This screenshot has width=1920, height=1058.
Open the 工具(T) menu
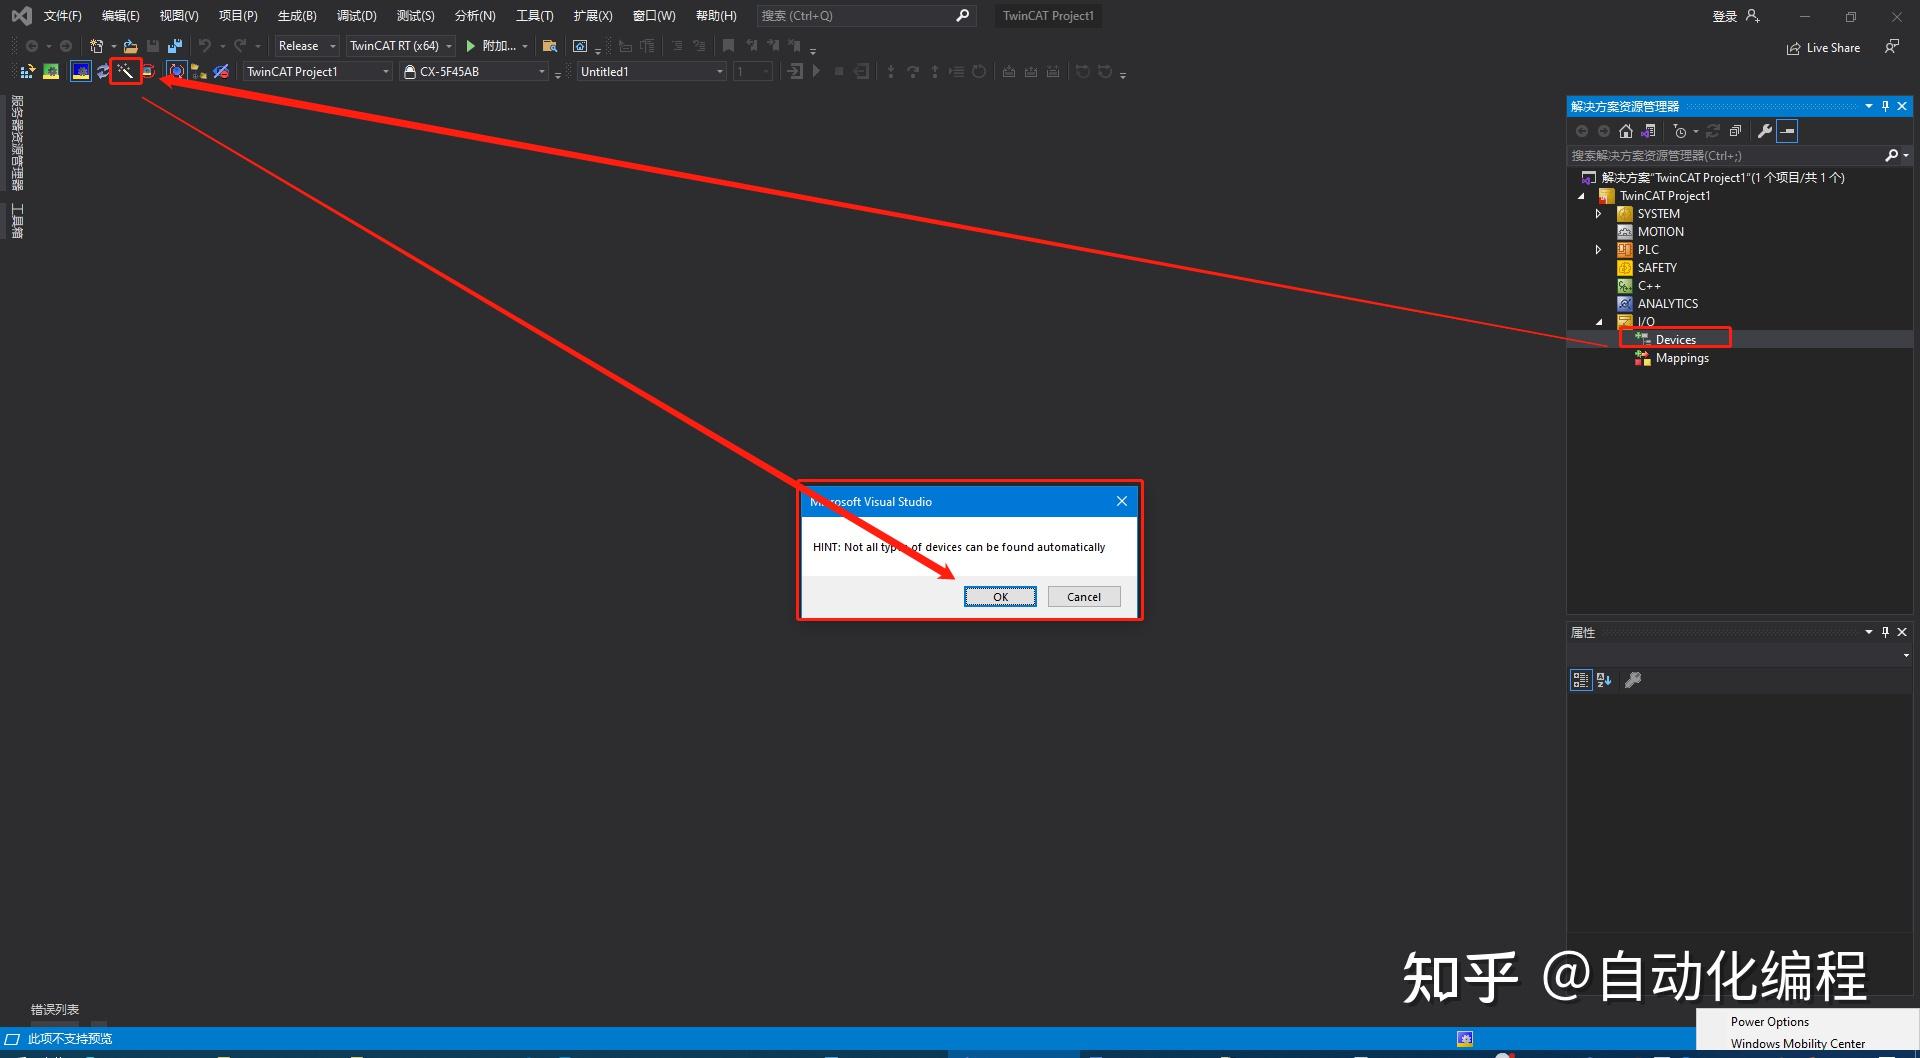click(x=534, y=16)
